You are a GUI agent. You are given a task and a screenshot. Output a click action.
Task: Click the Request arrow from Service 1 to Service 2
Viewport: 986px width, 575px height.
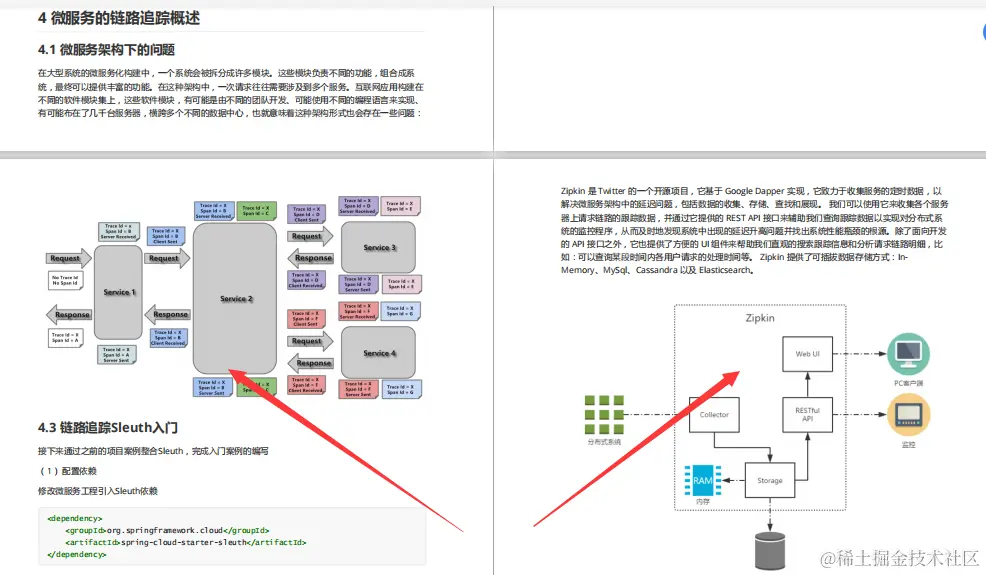point(167,258)
